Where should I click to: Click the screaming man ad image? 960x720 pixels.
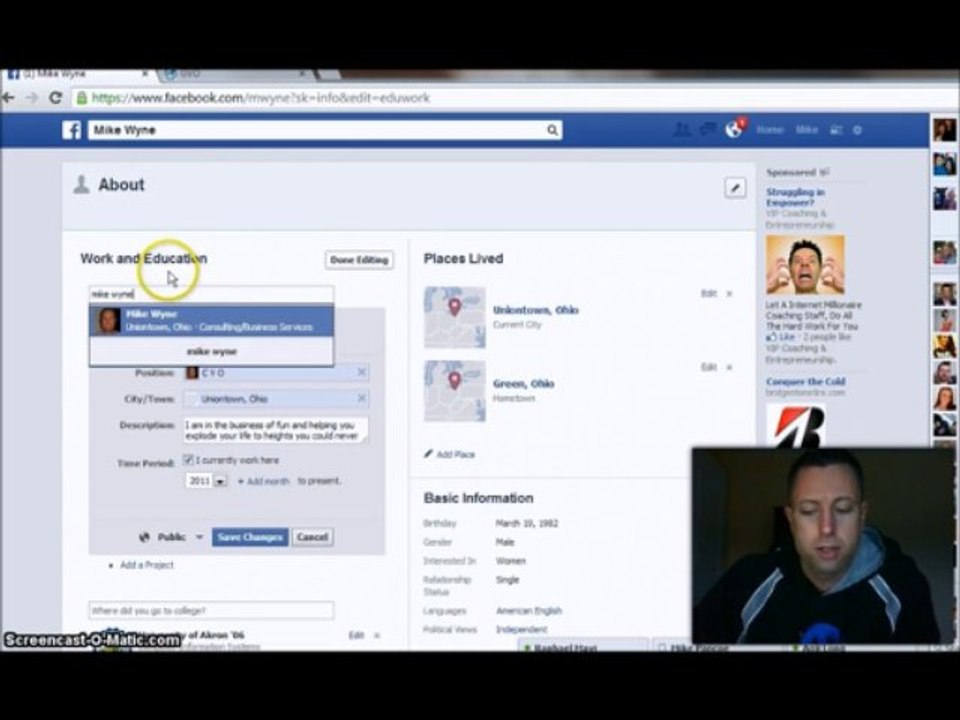805,264
